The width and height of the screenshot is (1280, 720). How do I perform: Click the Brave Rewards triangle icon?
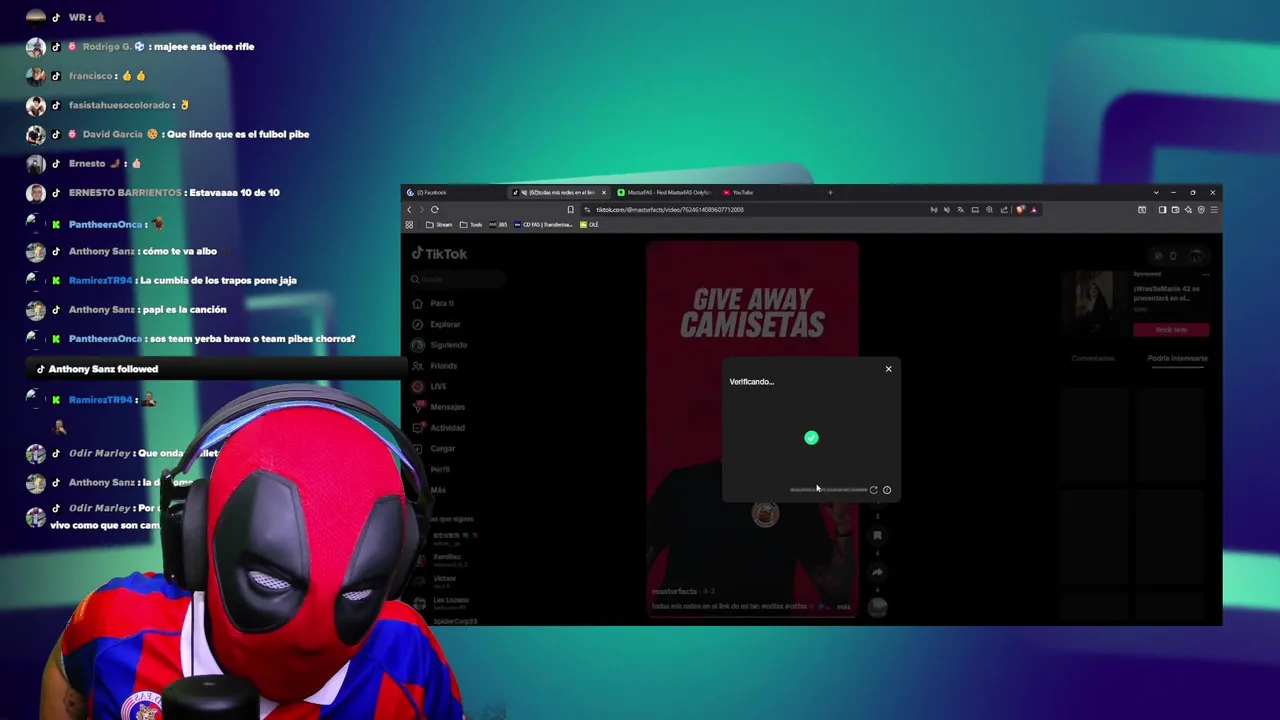coord(1034,210)
